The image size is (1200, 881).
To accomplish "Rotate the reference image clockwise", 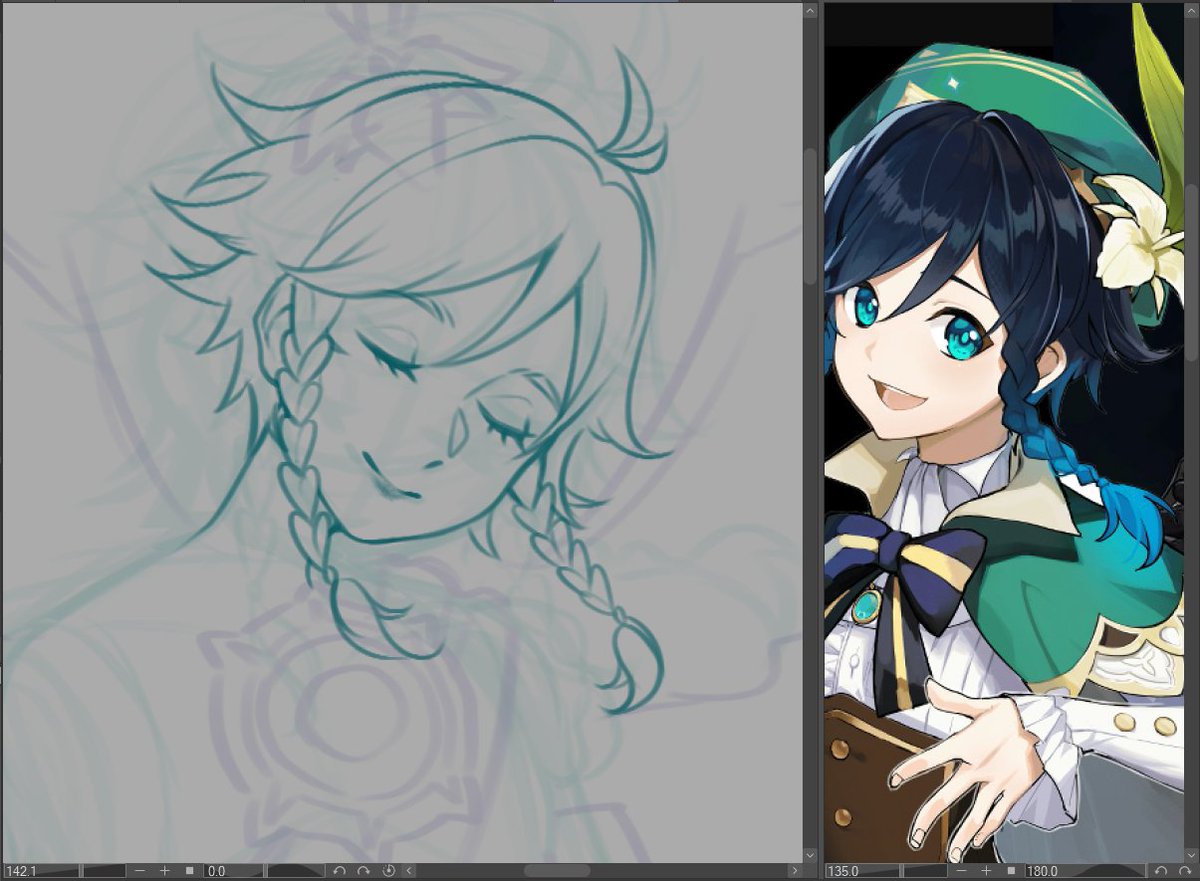I will [1185, 871].
